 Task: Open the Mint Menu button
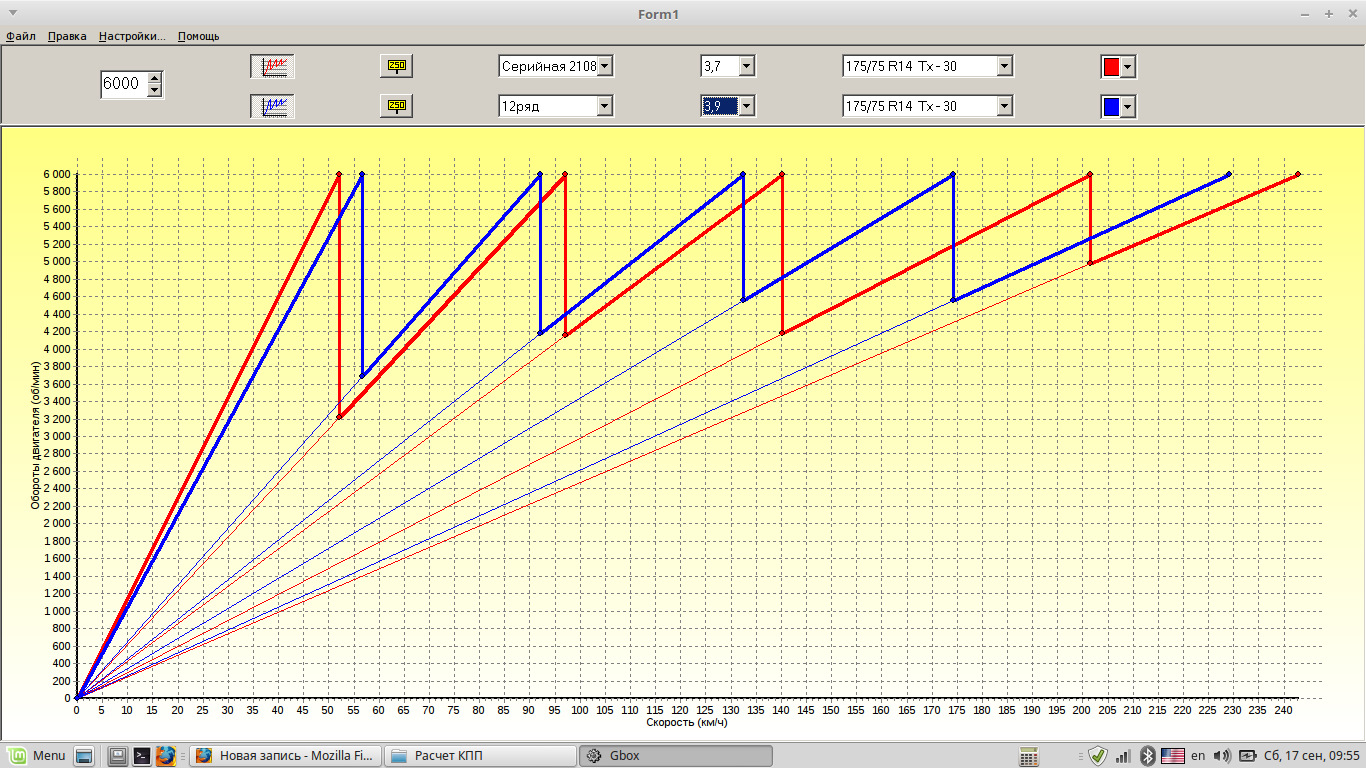point(36,755)
